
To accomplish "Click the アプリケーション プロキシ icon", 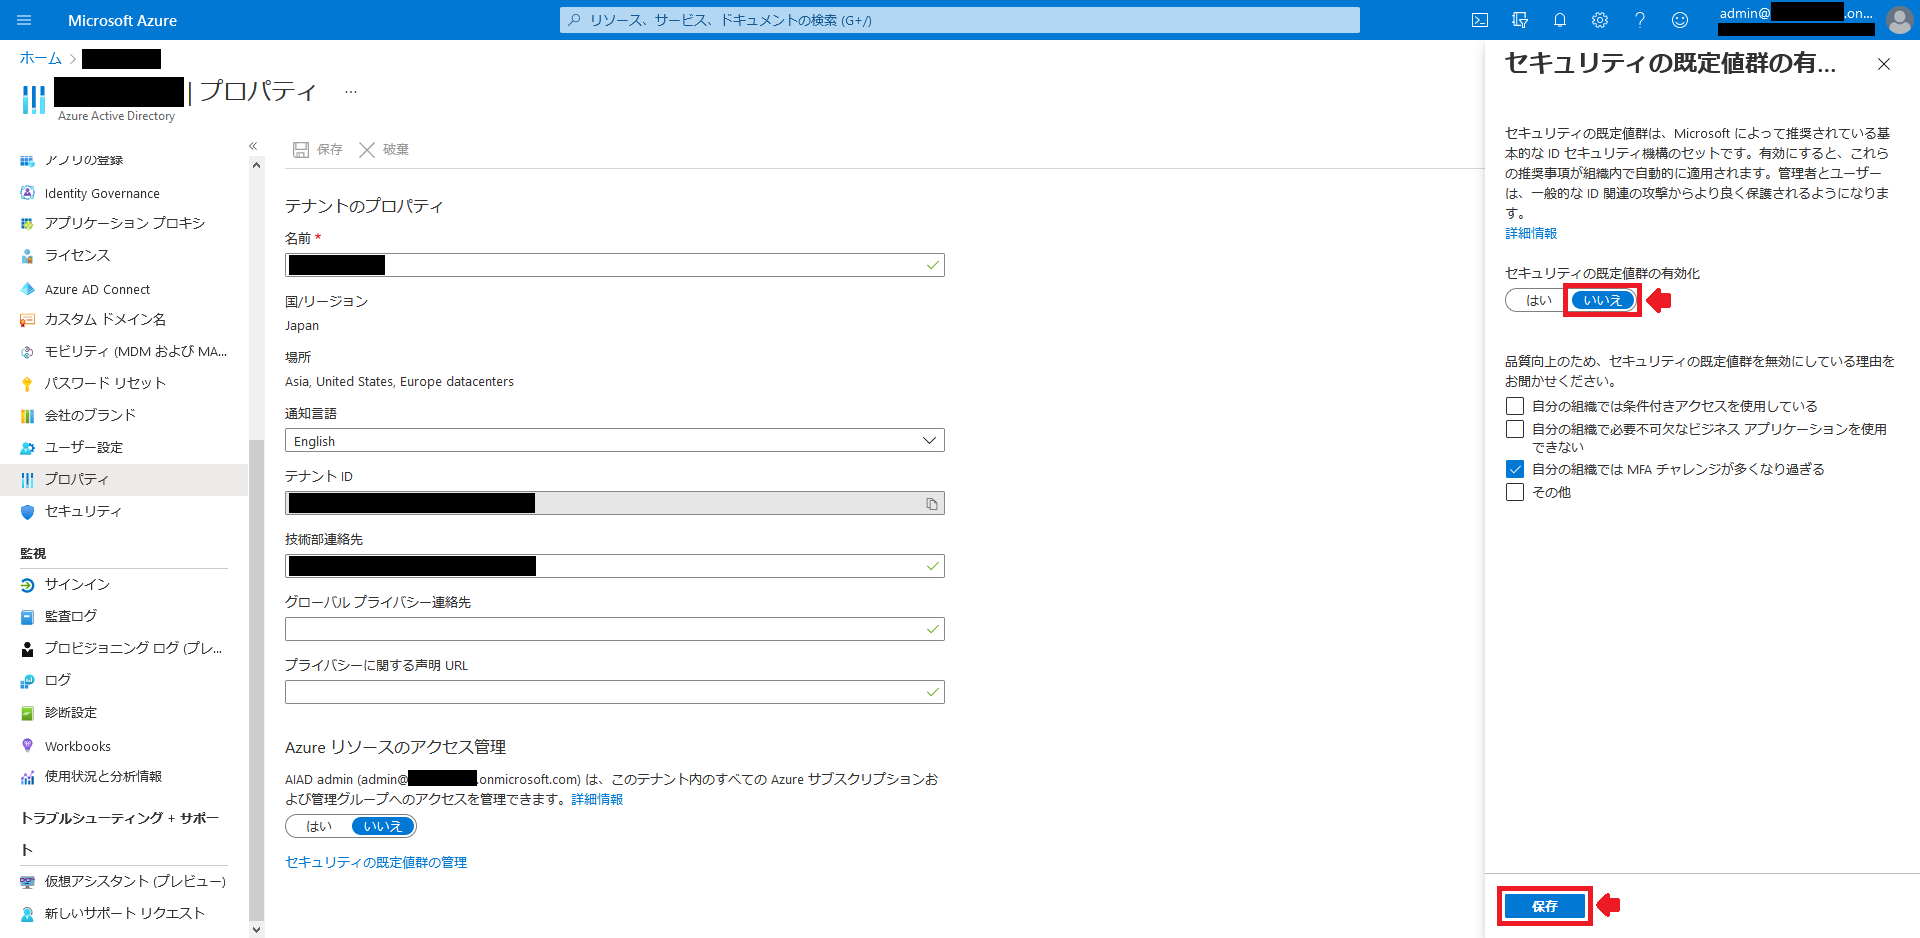I will (27, 223).
